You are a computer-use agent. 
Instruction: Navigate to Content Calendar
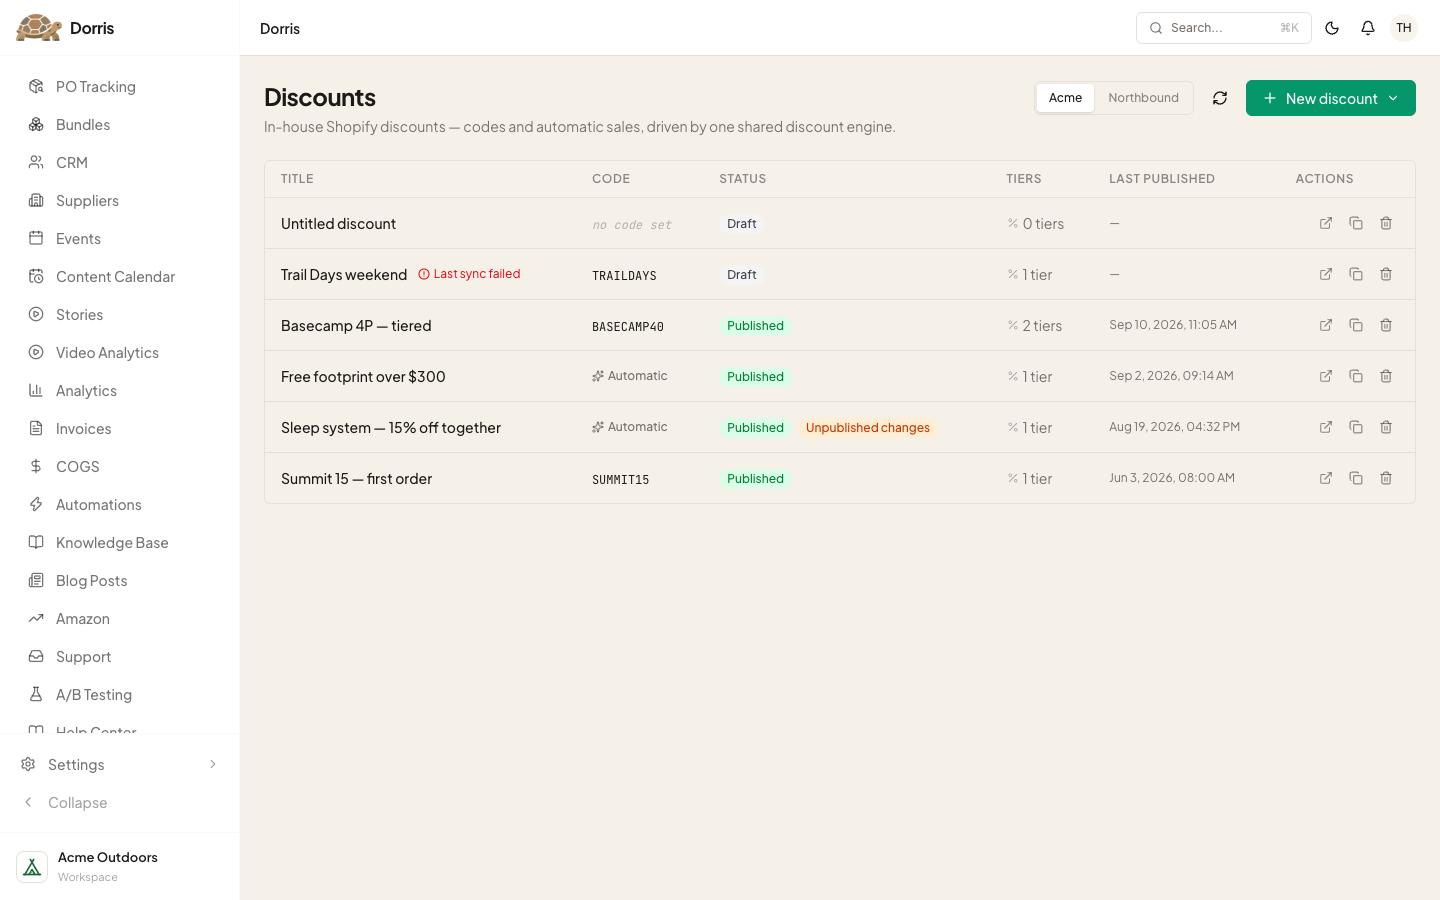[120, 277]
